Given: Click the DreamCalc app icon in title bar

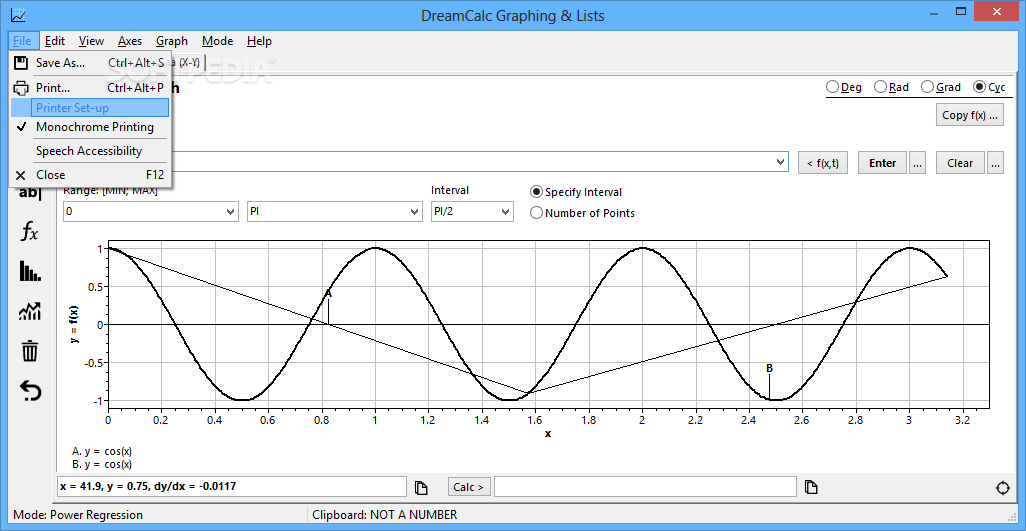Looking at the screenshot, I should pyautogui.click(x=18, y=14).
